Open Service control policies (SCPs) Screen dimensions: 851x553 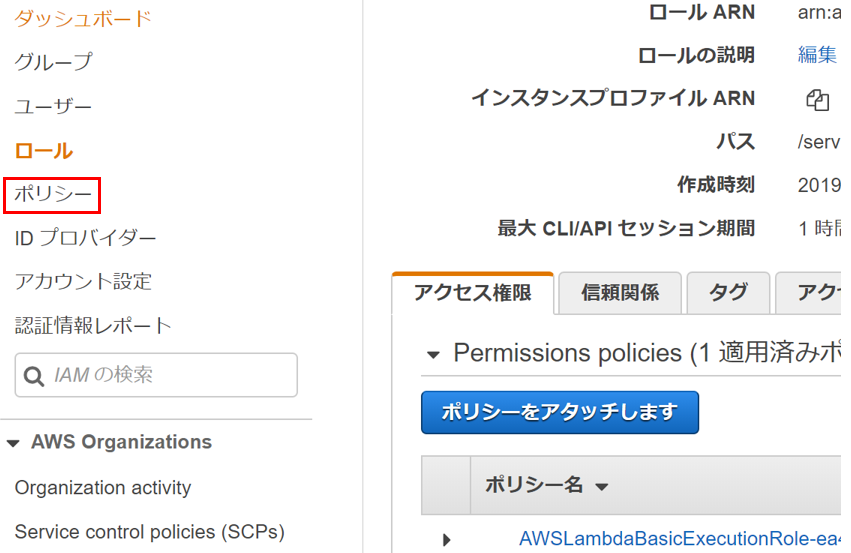tap(149, 532)
